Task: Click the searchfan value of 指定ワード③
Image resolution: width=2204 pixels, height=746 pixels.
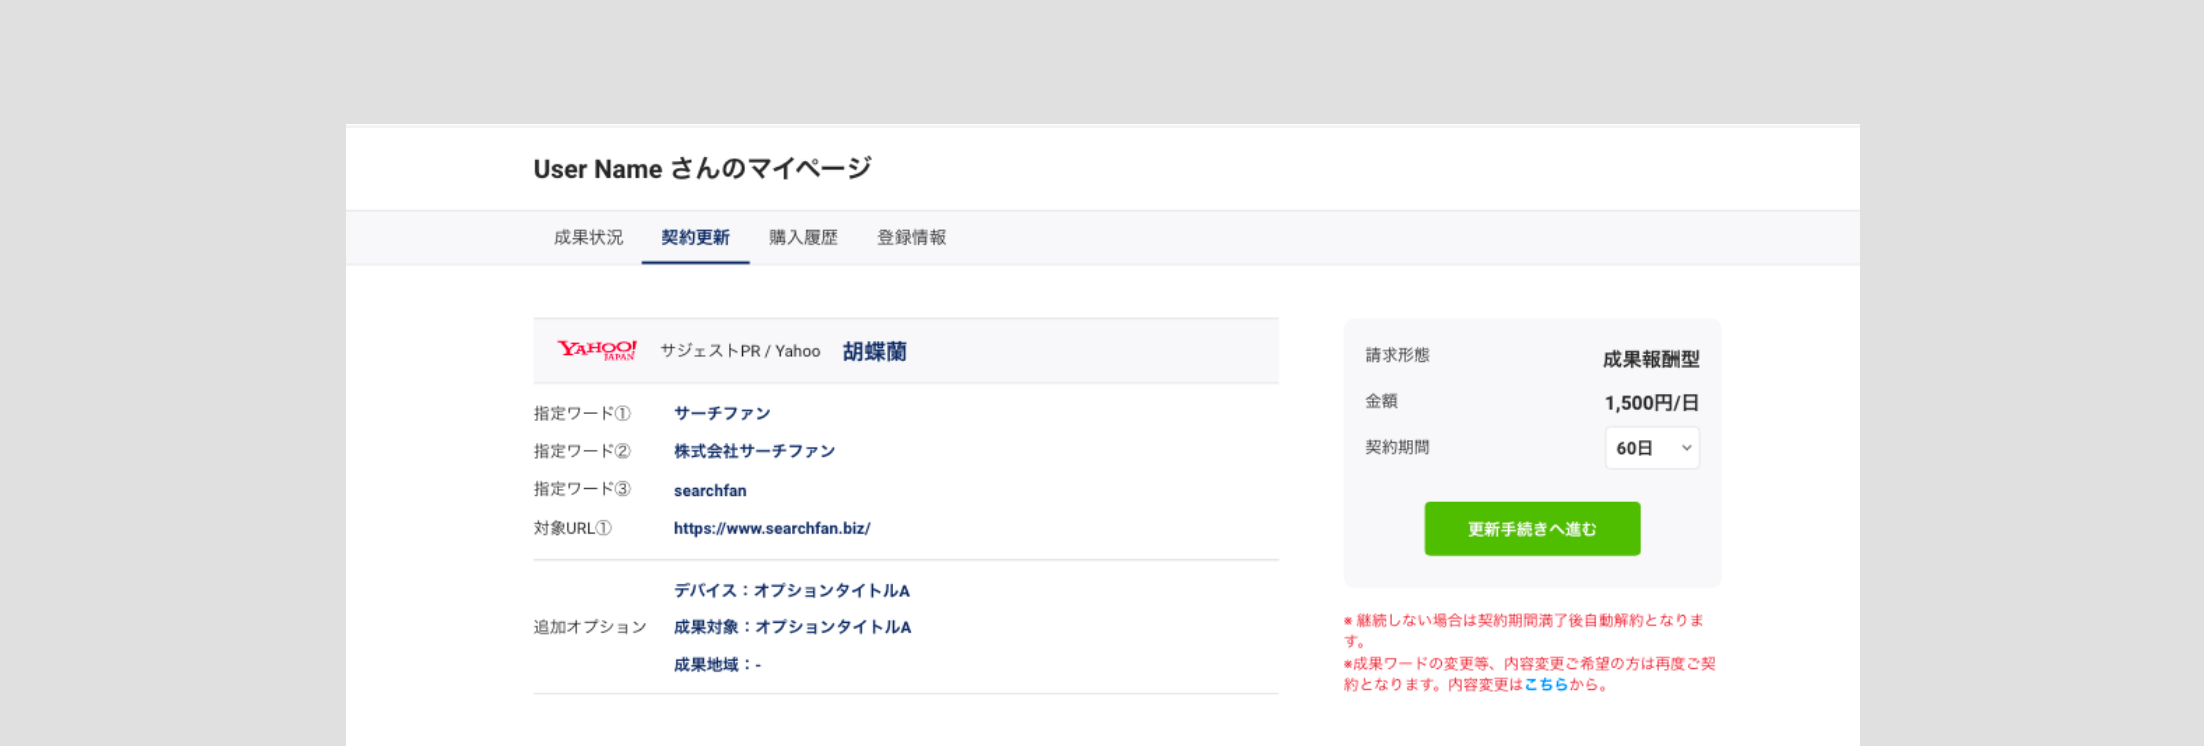Action: coord(710,490)
